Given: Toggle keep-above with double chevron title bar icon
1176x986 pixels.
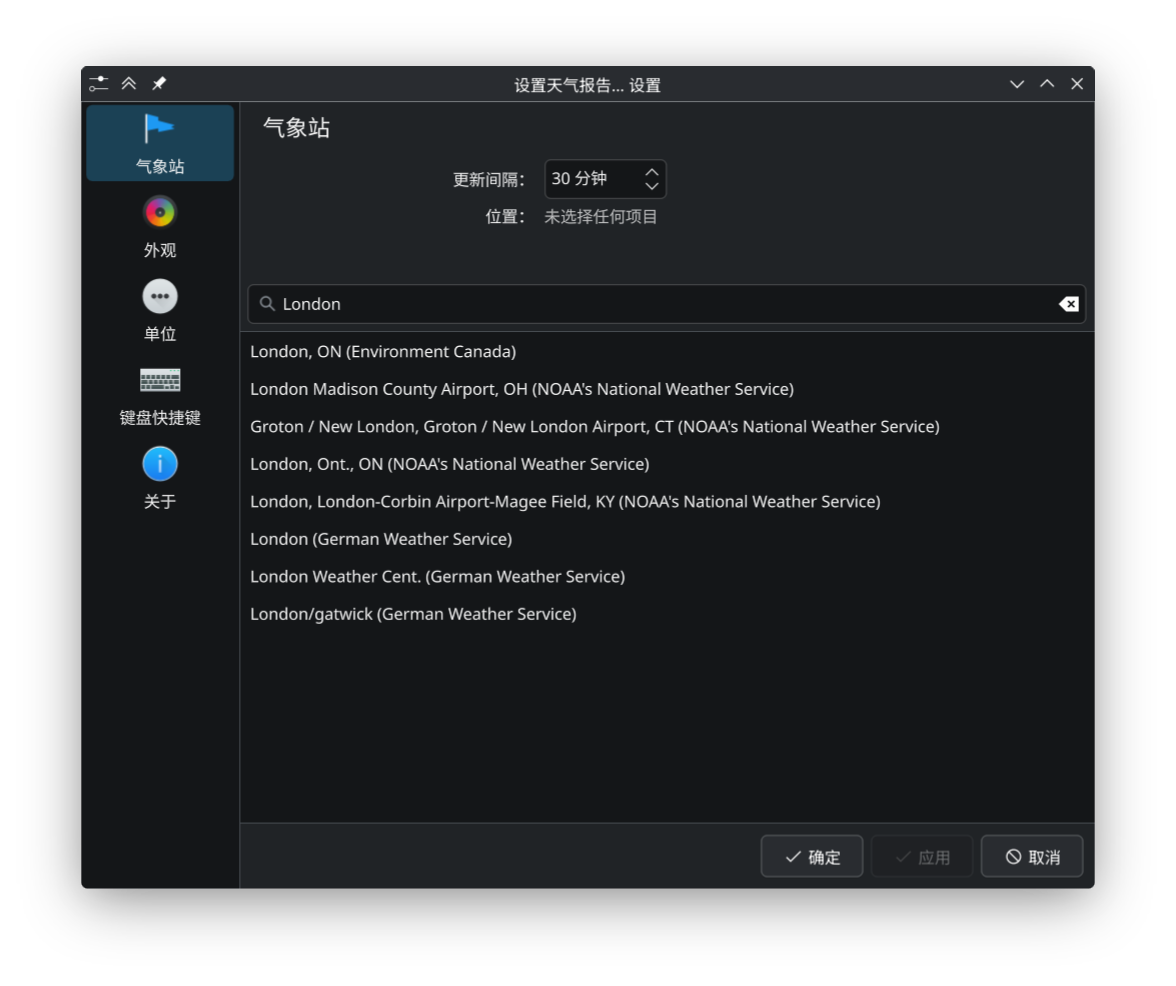Looking at the screenshot, I should (x=129, y=84).
